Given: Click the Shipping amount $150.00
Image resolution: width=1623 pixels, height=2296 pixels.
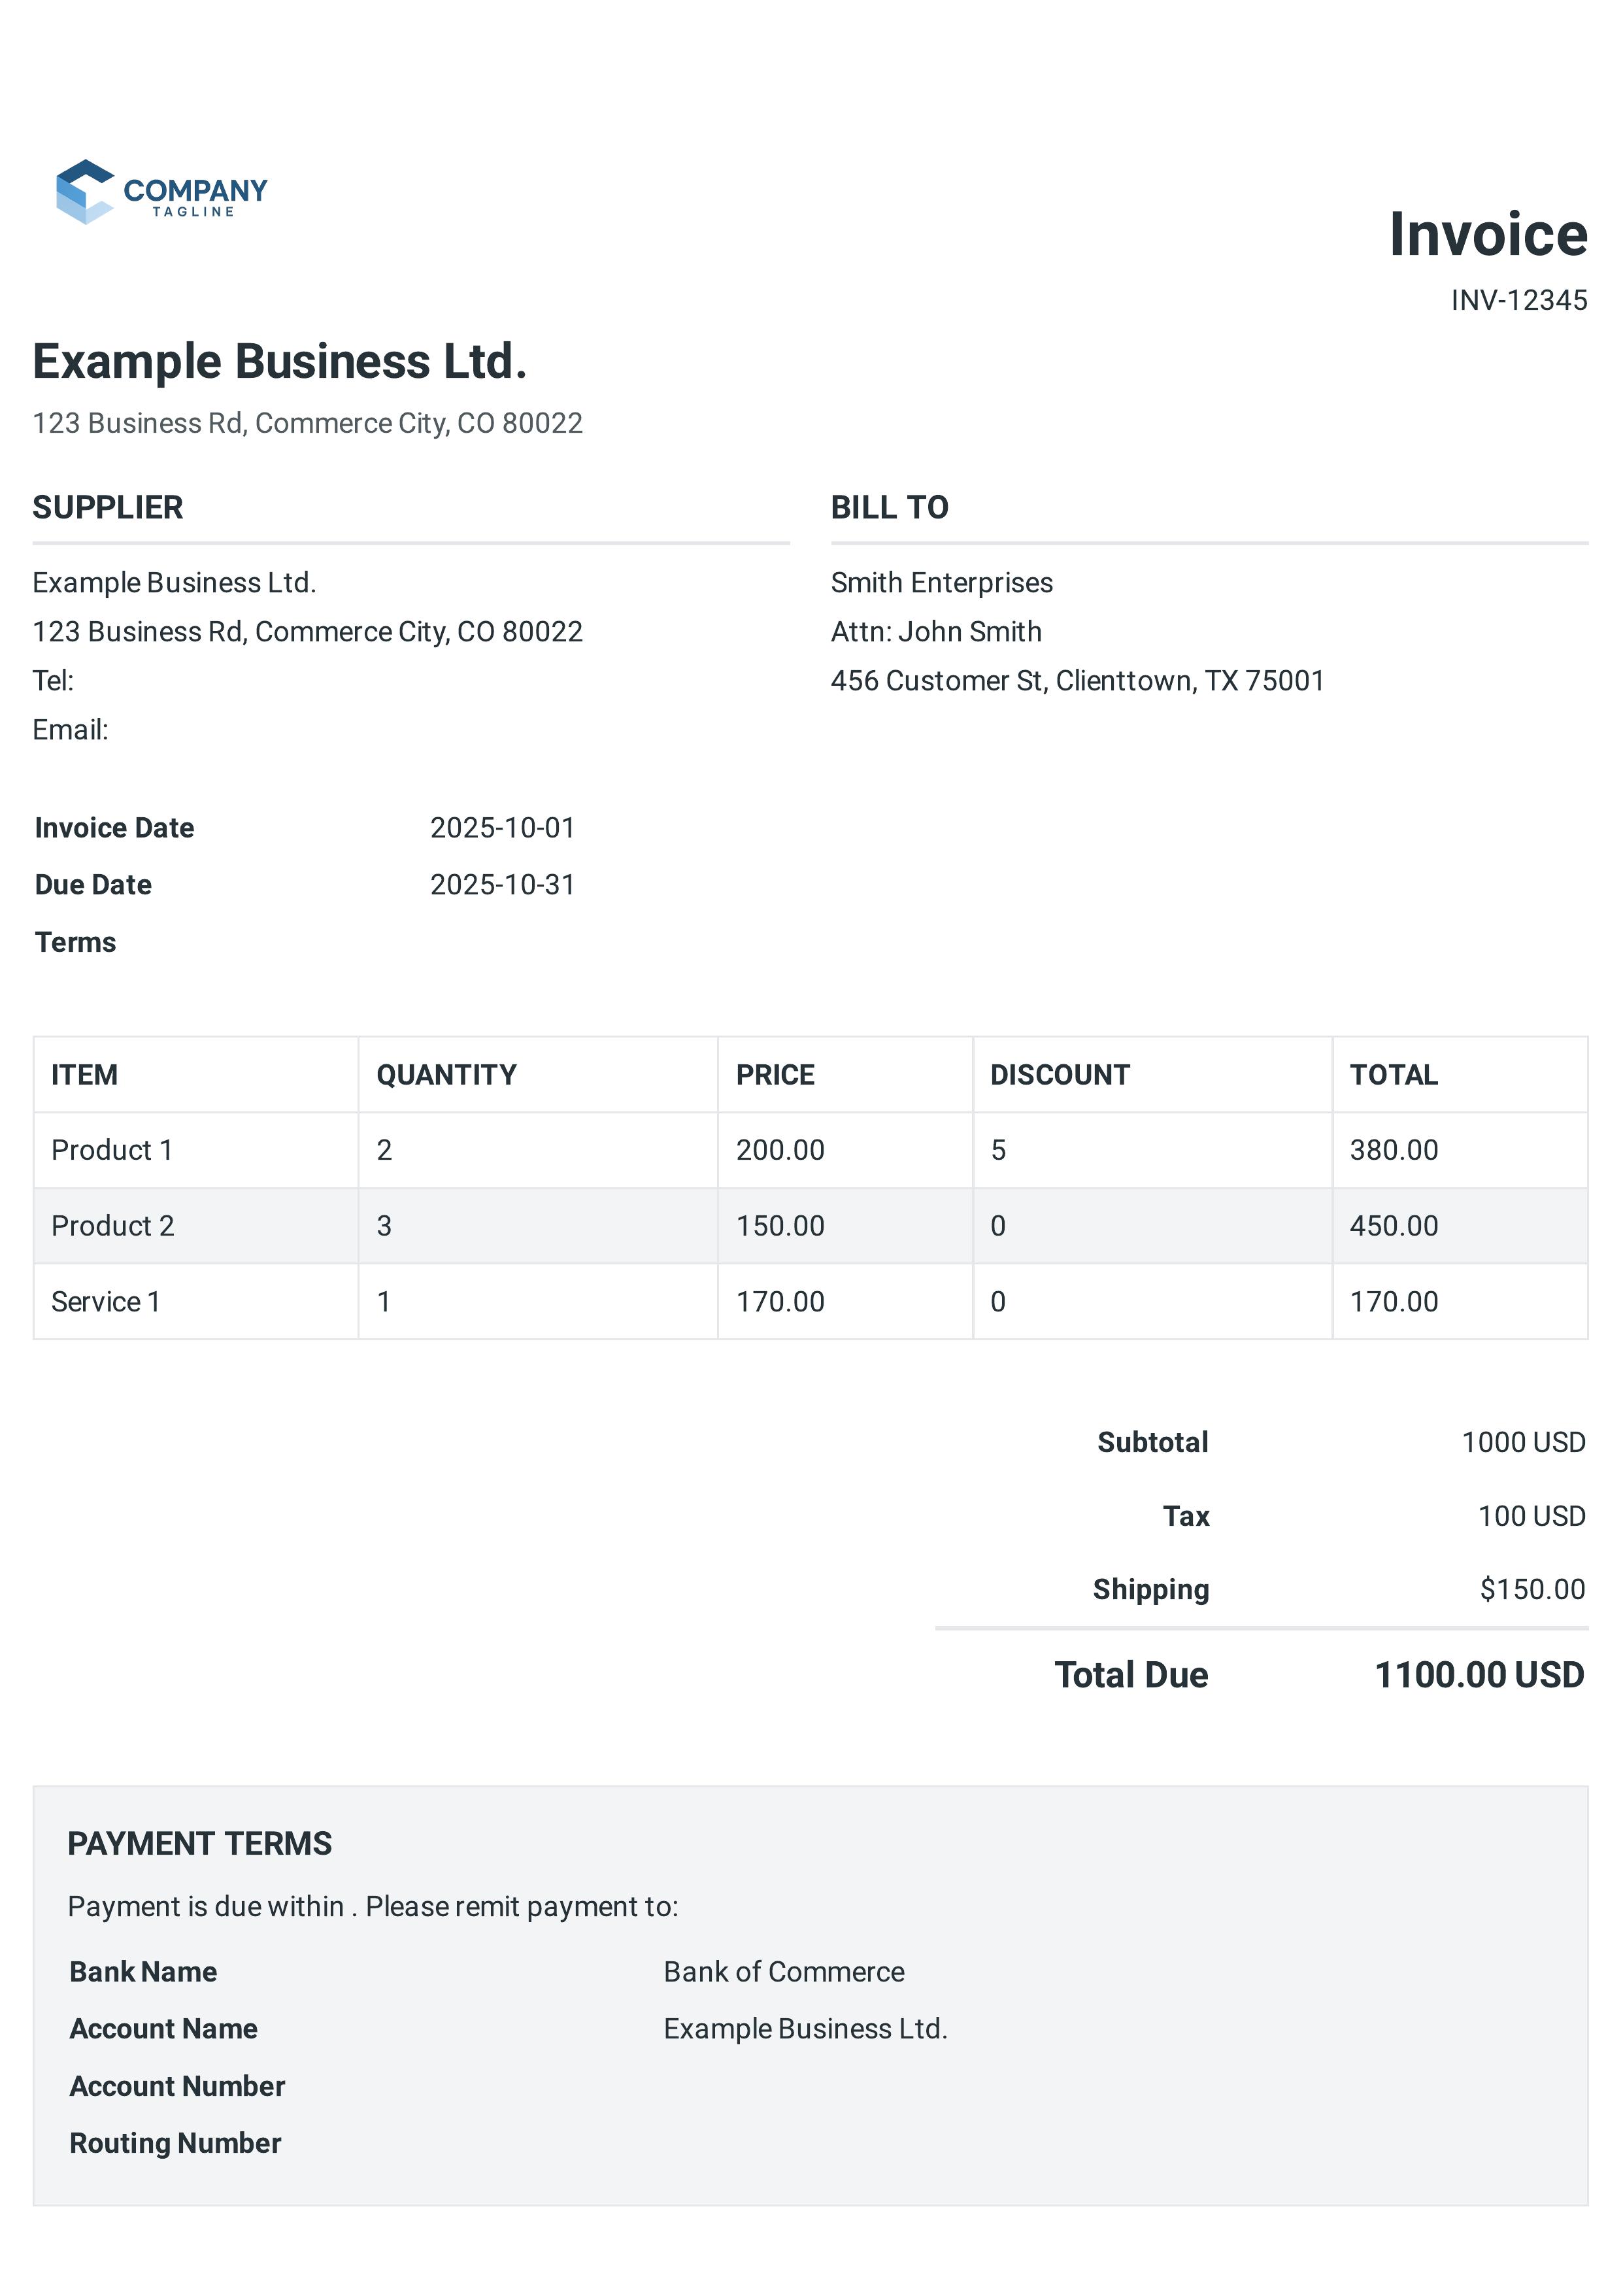Looking at the screenshot, I should 1532,1589.
